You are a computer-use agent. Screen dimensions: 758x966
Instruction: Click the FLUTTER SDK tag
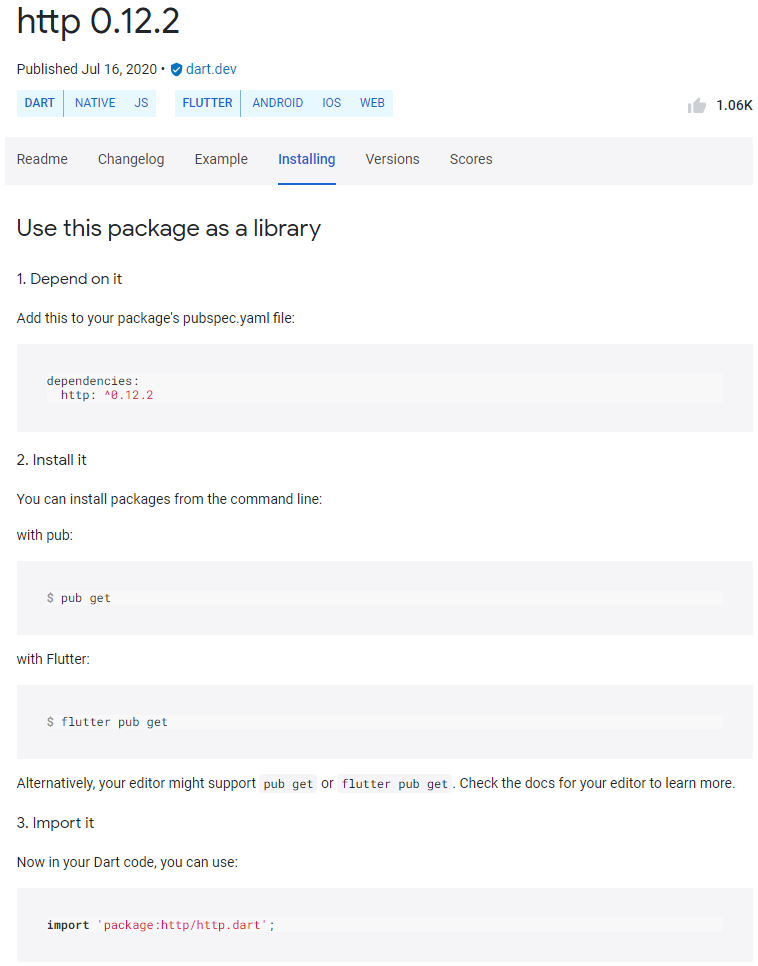click(x=207, y=103)
